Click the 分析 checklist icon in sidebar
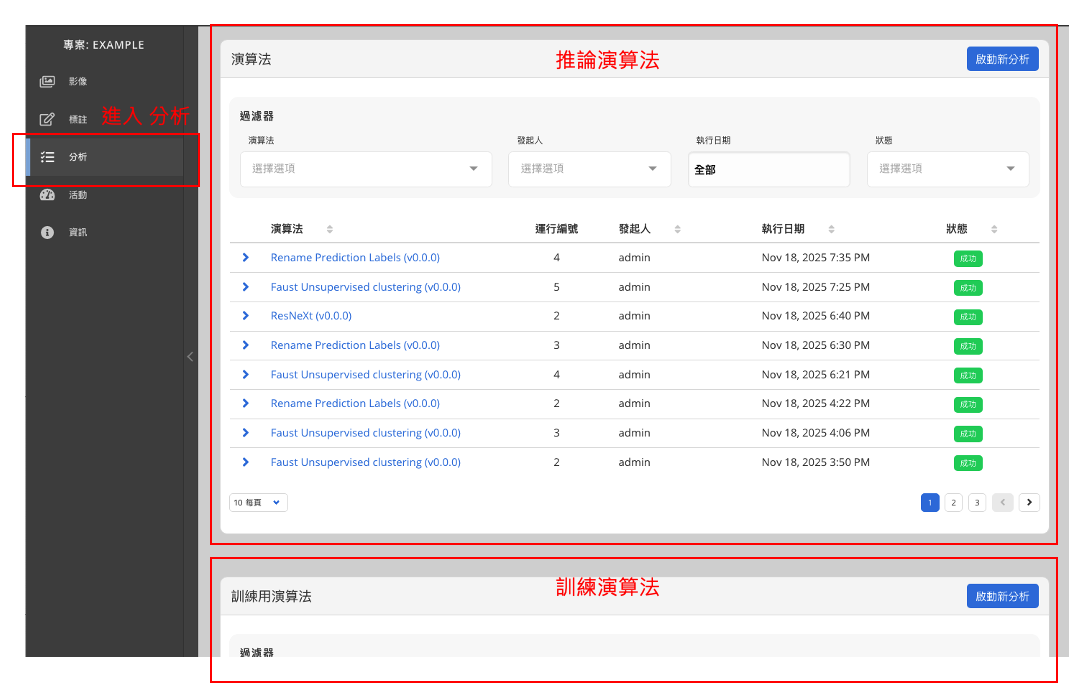1091x700 pixels. coord(47,157)
